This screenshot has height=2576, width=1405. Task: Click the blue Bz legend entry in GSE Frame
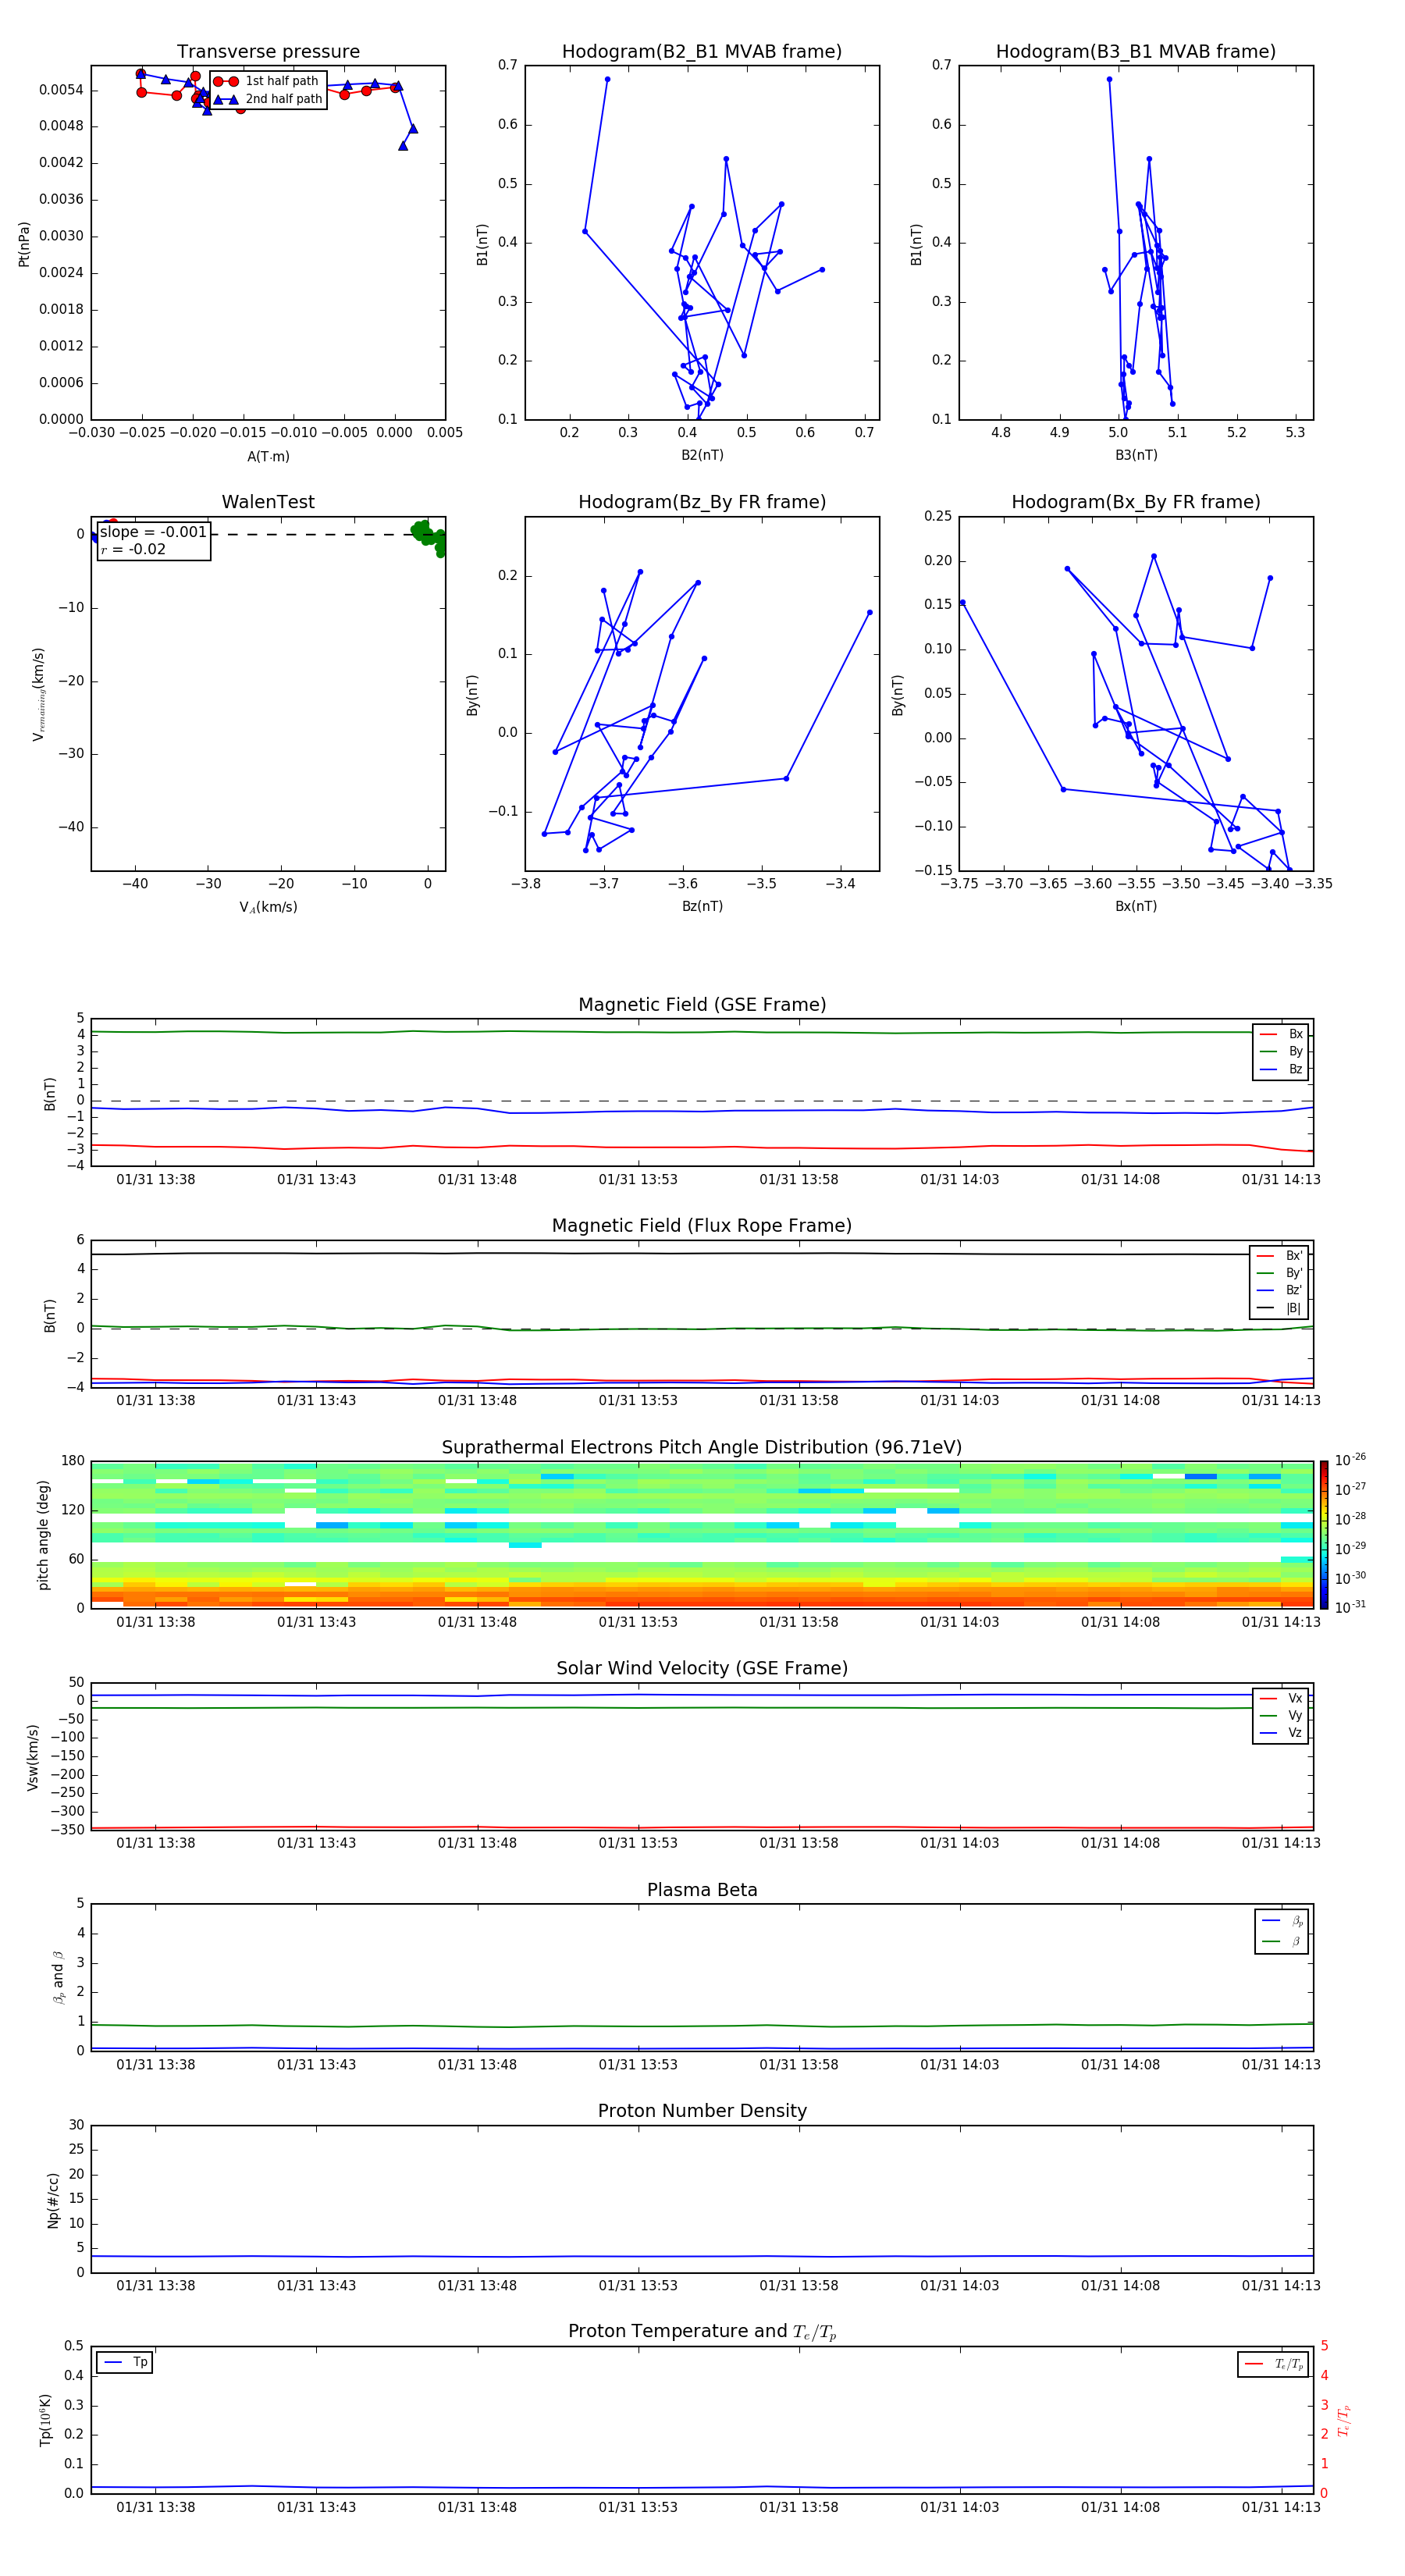click(x=1281, y=1069)
